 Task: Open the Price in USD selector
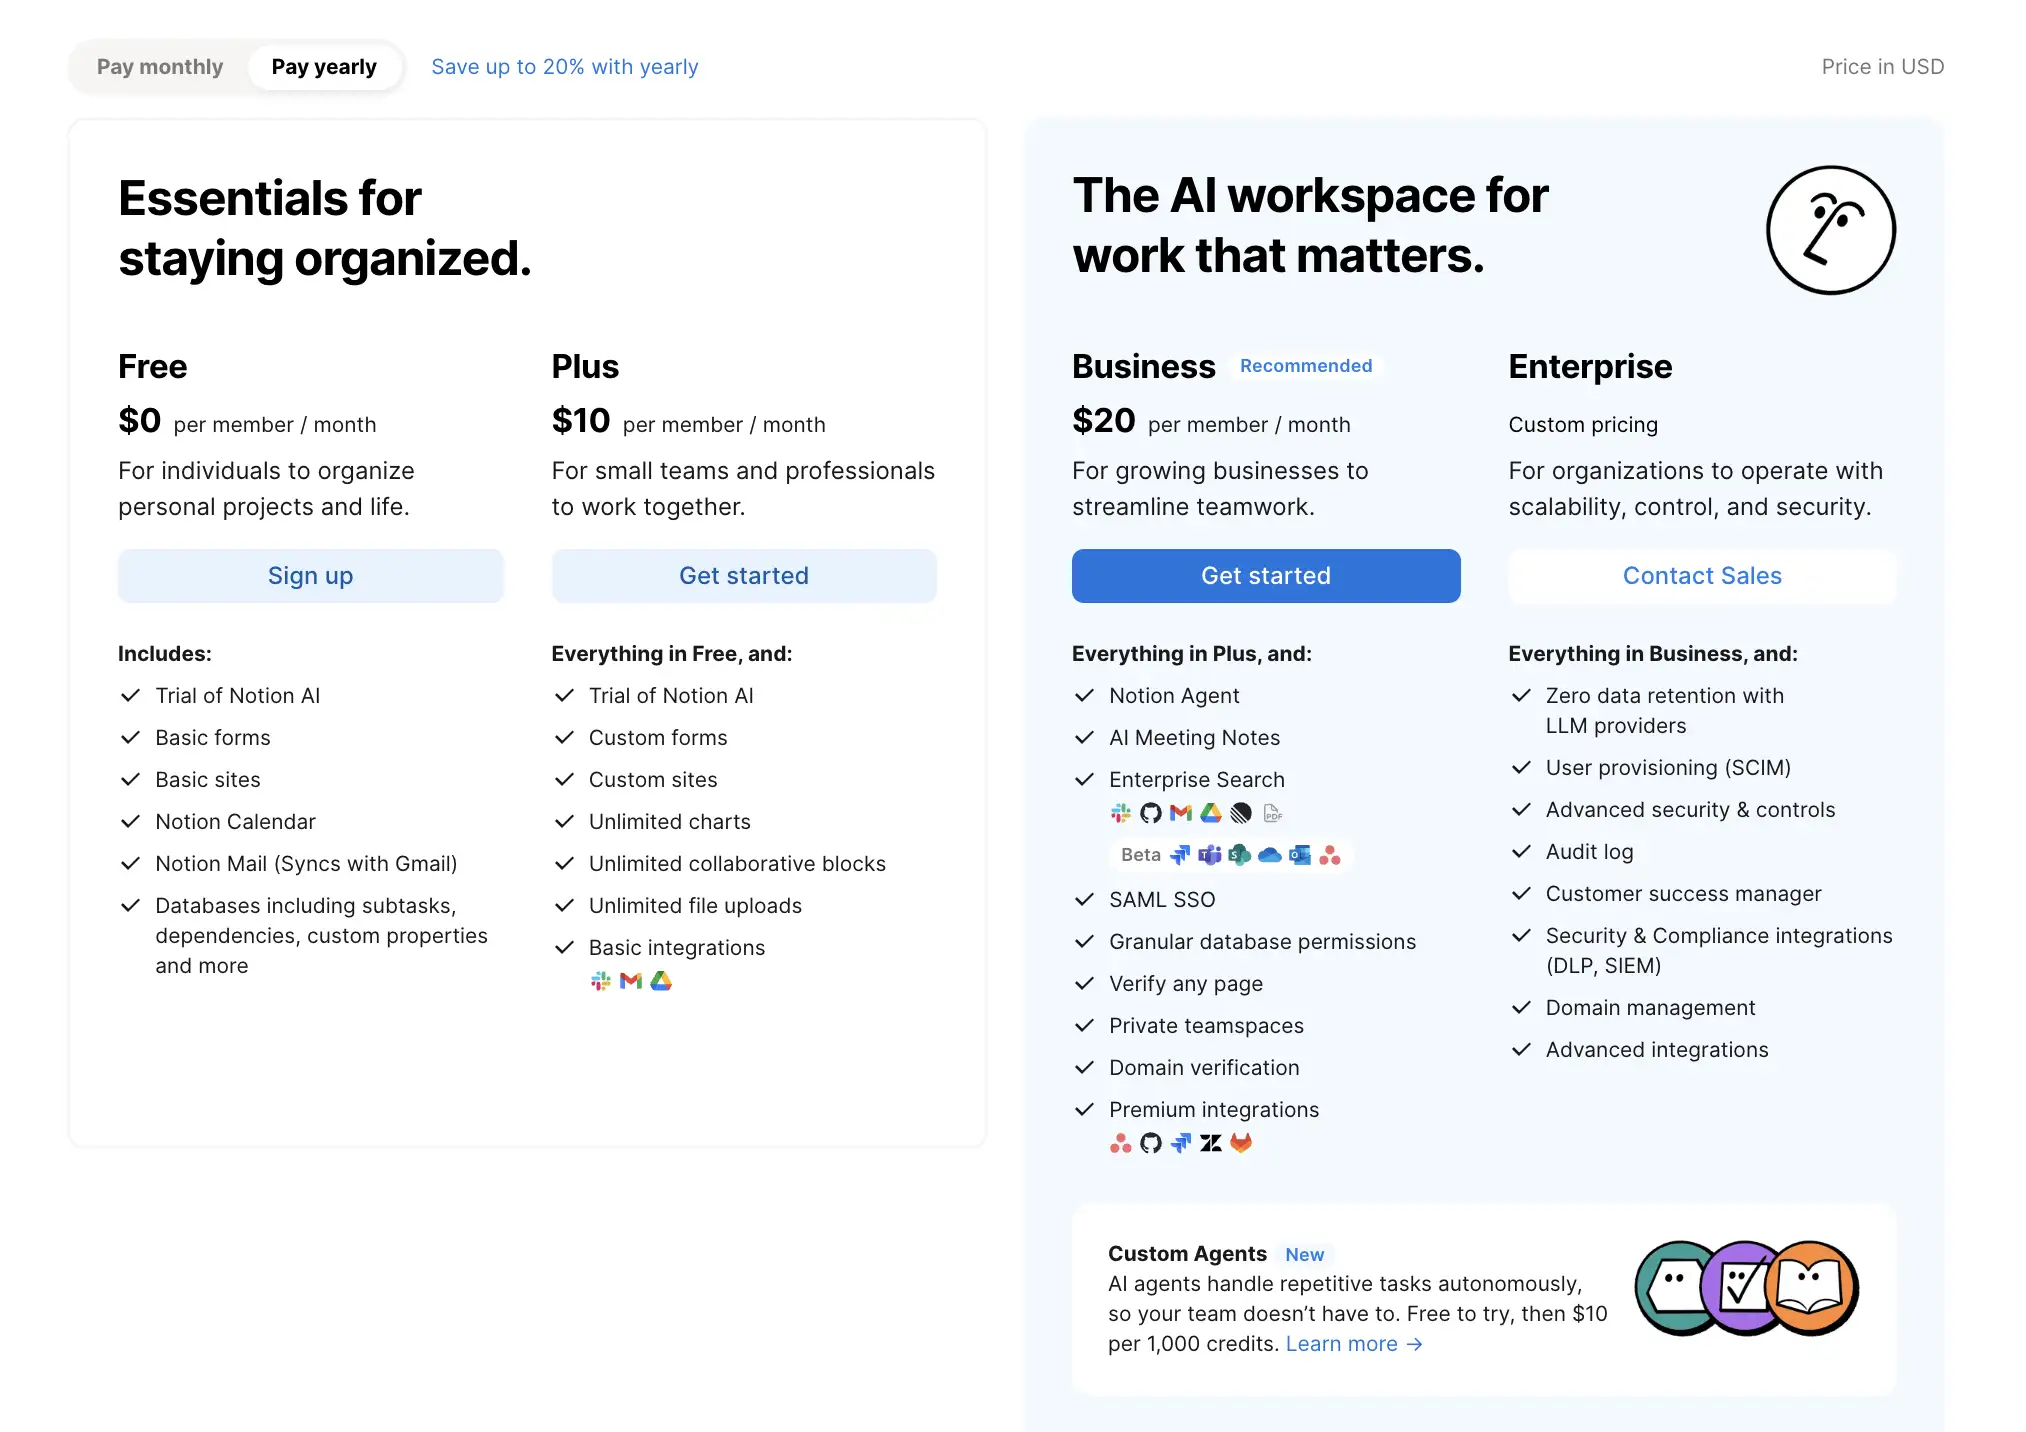point(1883,66)
